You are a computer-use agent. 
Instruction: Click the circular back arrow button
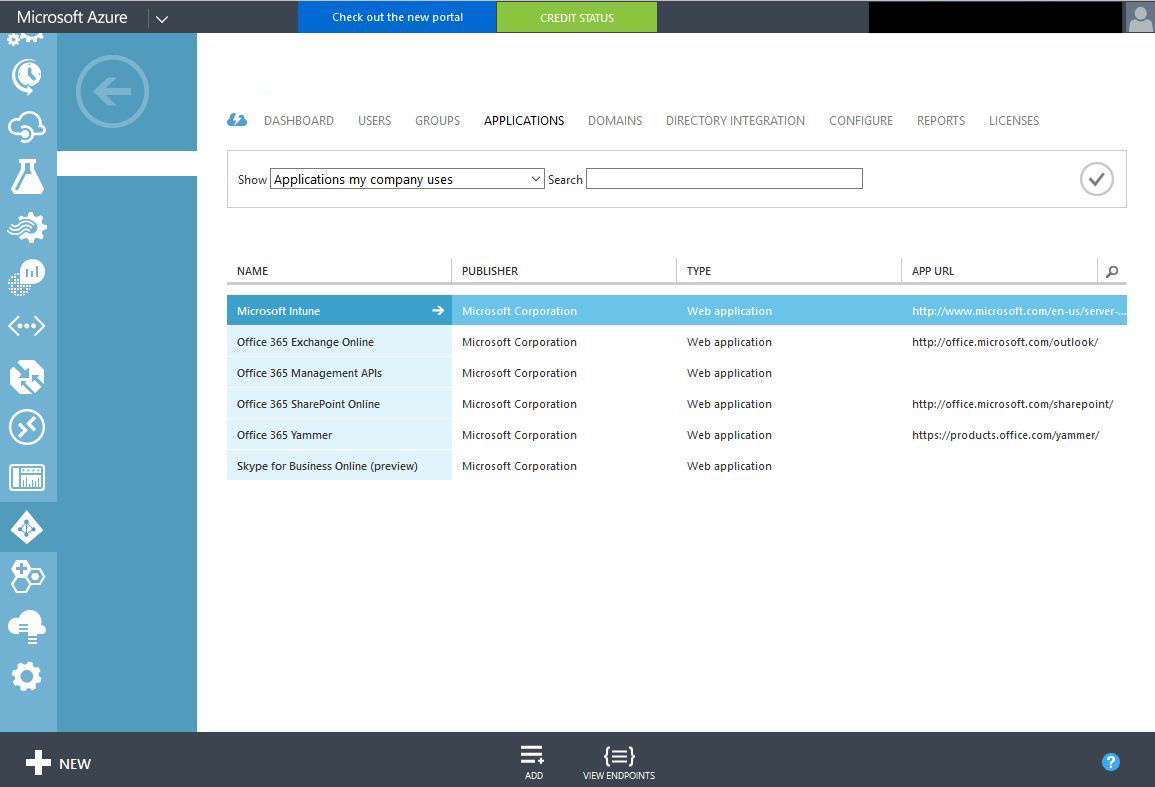tap(112, 92)
